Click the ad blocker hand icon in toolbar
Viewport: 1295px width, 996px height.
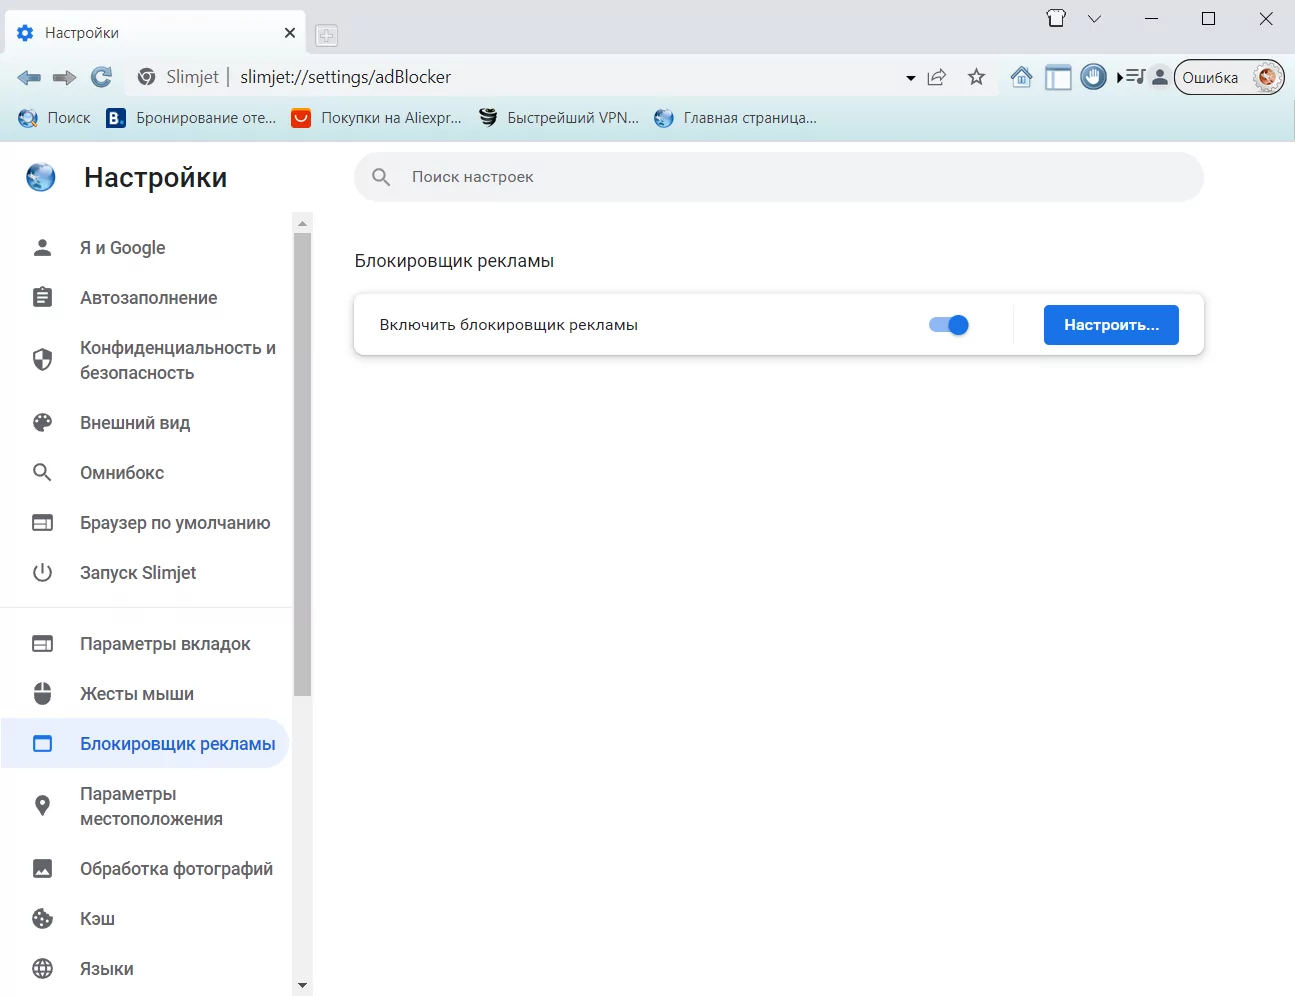[x=1094, y=77]
